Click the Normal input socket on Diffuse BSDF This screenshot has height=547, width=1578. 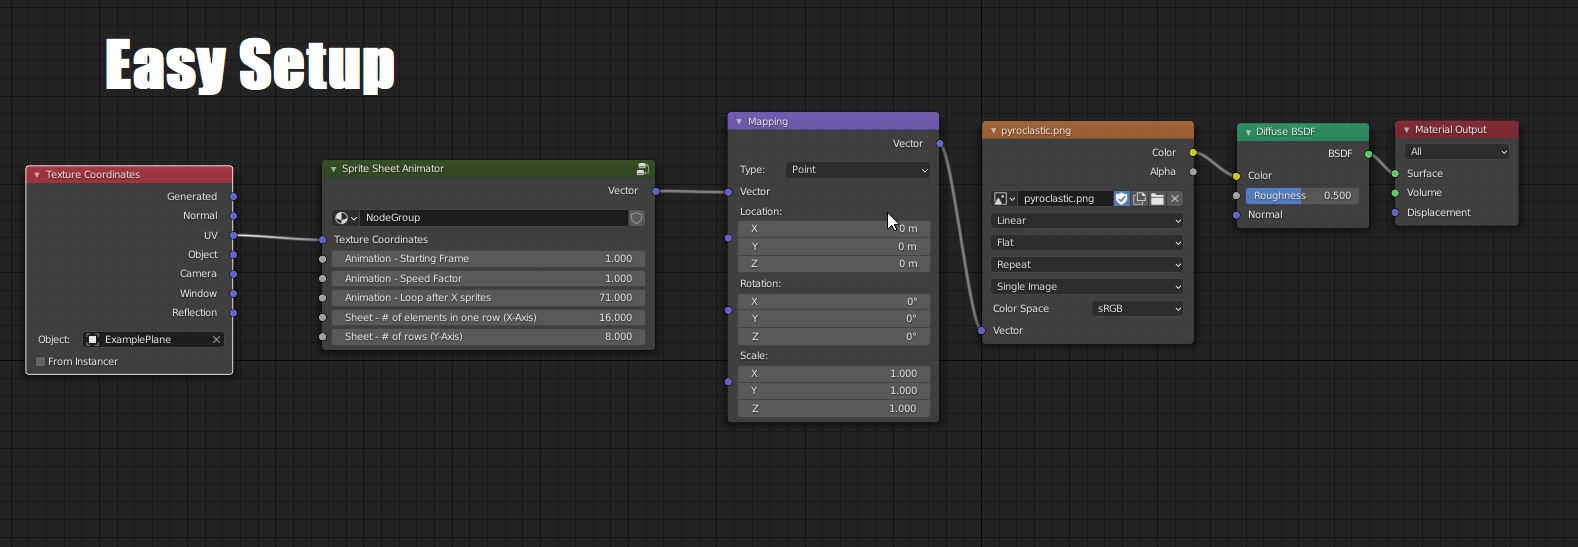click(x=1236, y=215)
